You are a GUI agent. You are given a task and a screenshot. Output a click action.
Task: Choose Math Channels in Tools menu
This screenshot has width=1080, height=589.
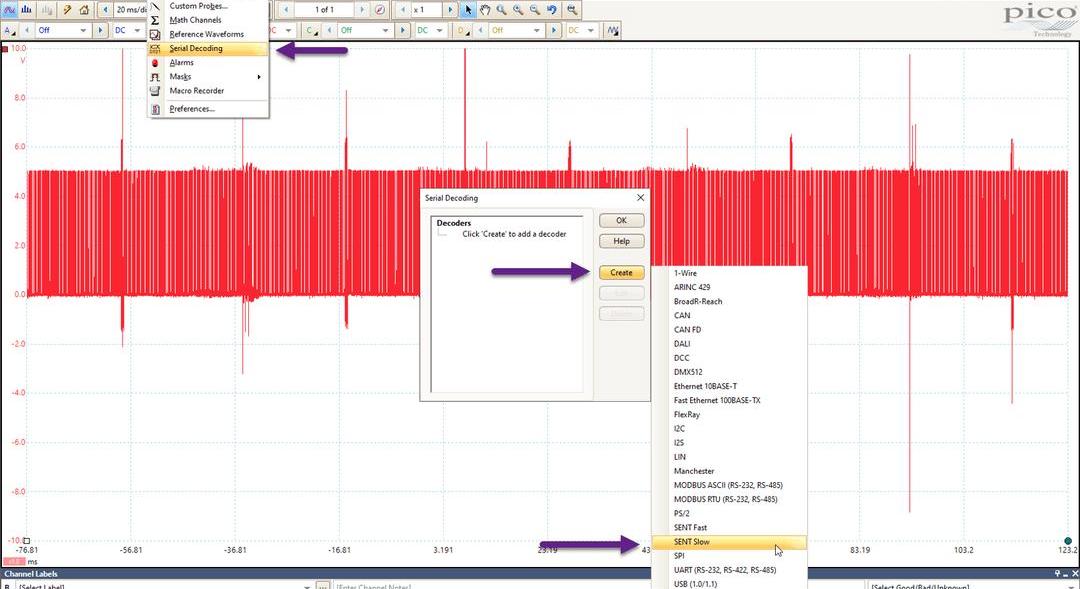pos(207,20)
